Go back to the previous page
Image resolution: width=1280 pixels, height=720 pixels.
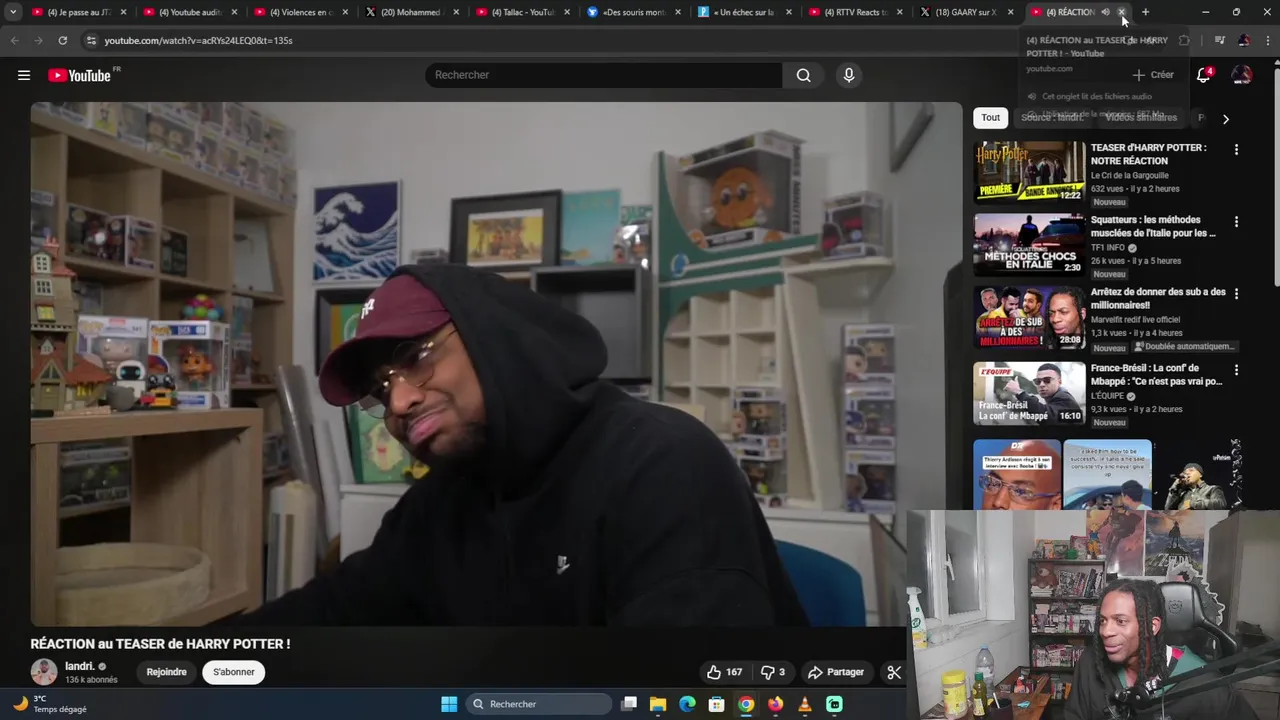pyautogui.click(x=14, y=40)
